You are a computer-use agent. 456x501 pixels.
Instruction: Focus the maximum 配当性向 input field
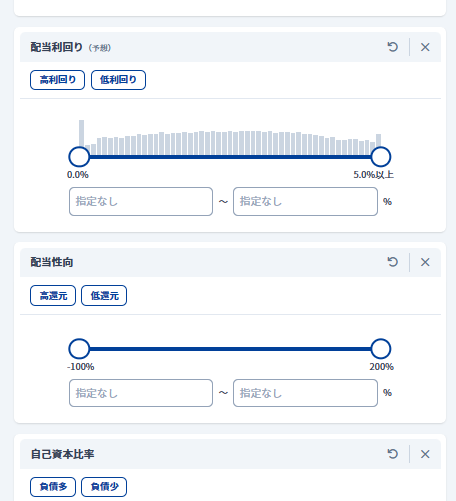pos(305,393)
